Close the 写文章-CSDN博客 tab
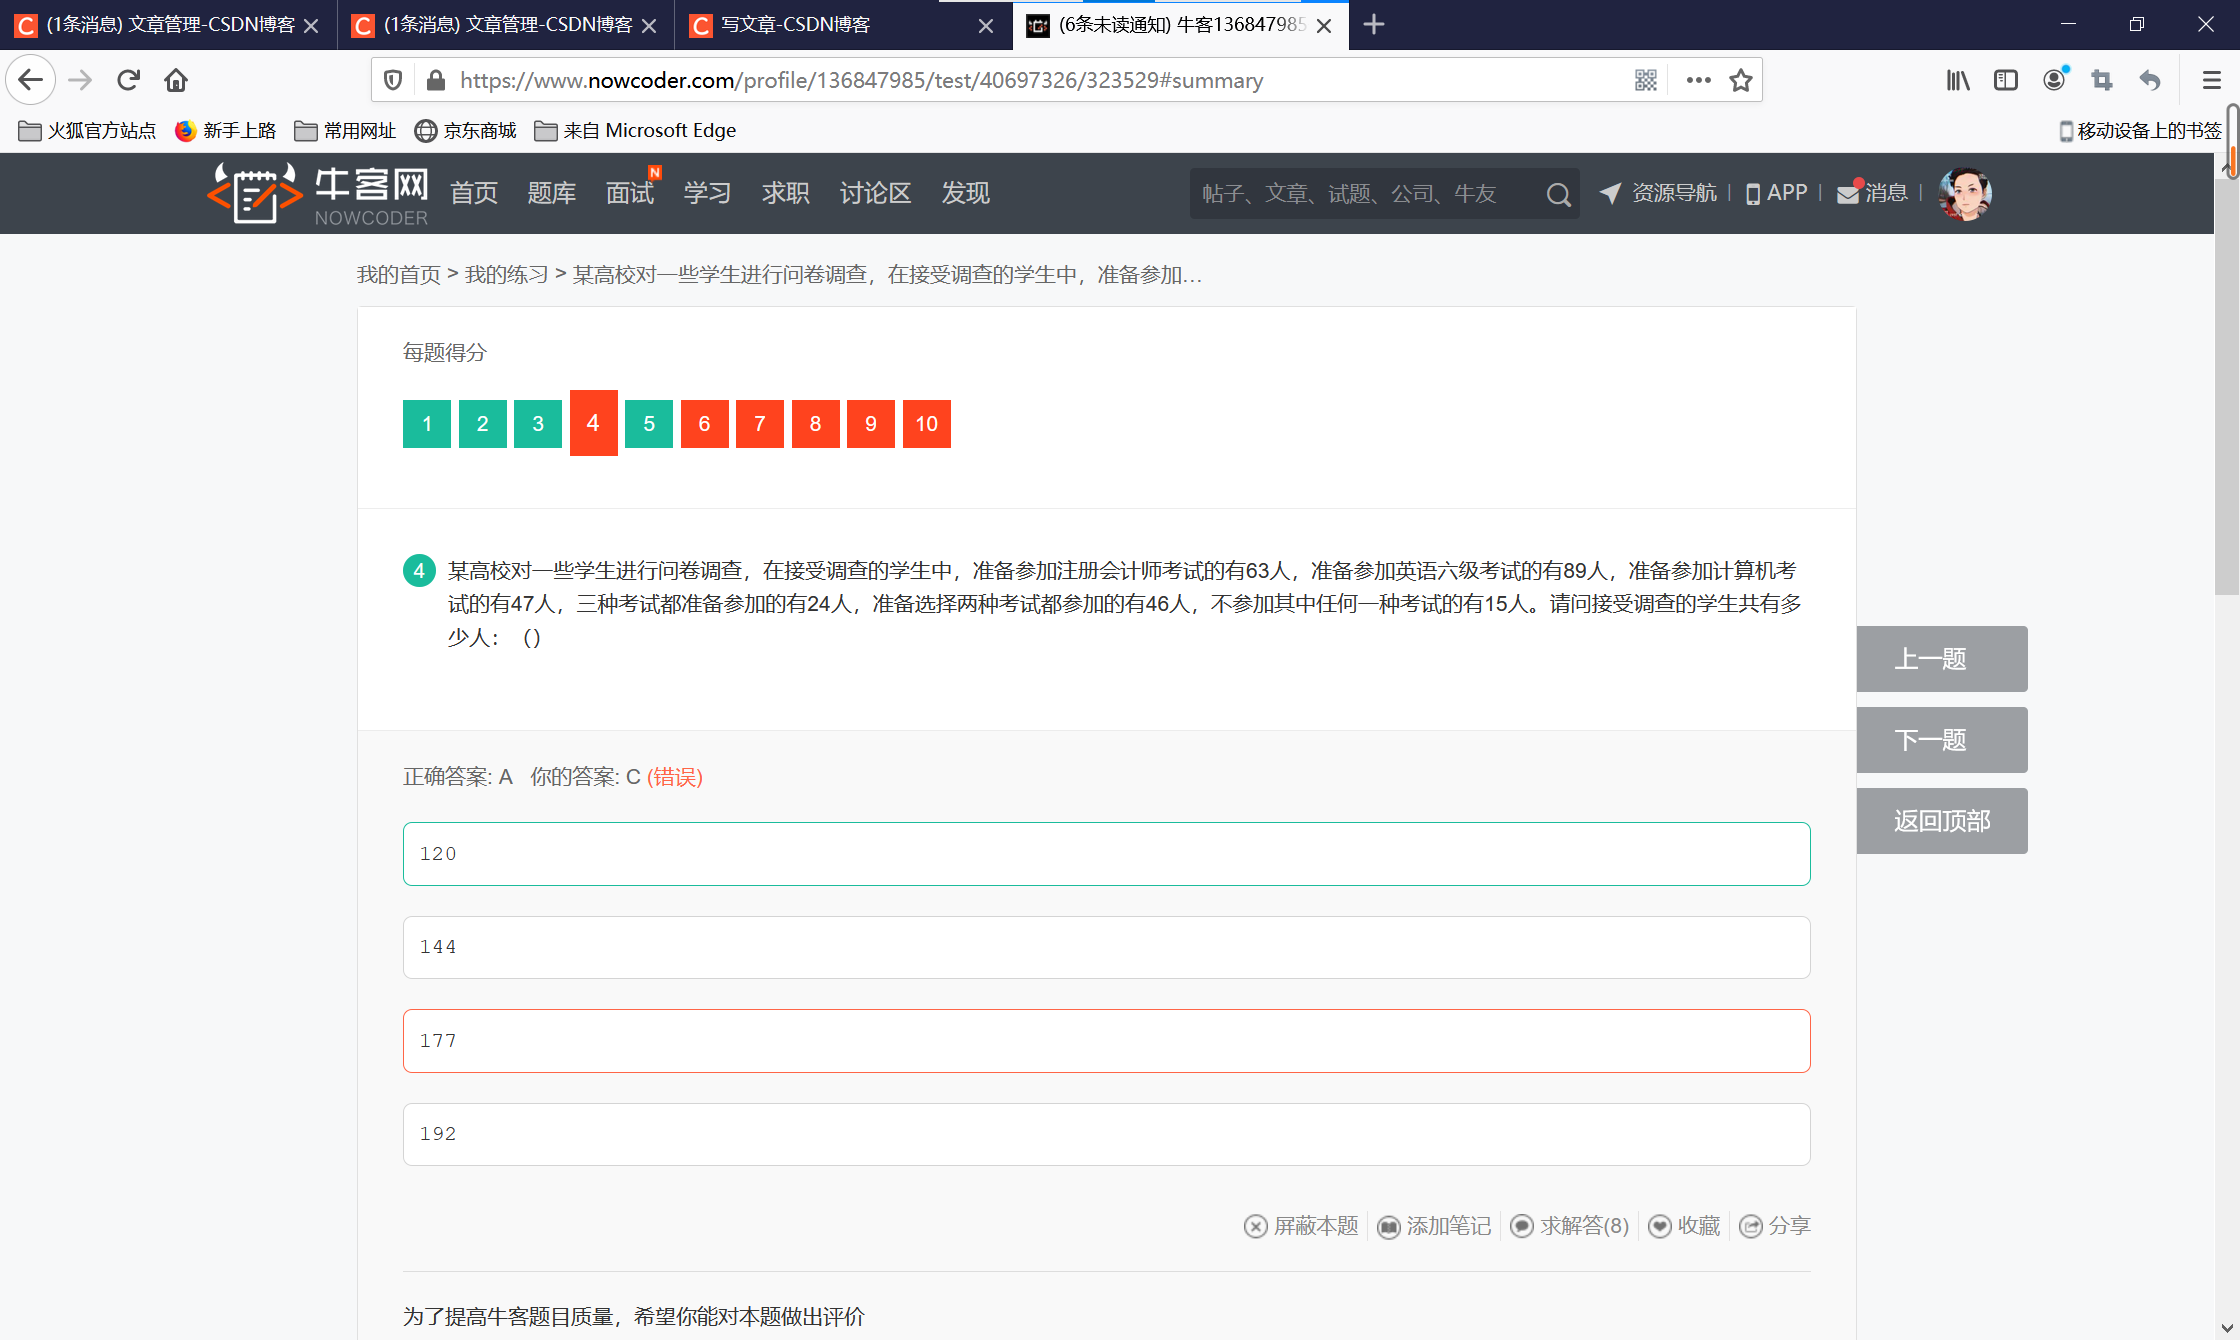Screen dimensions: 2240x1340 tap(986, 26)
